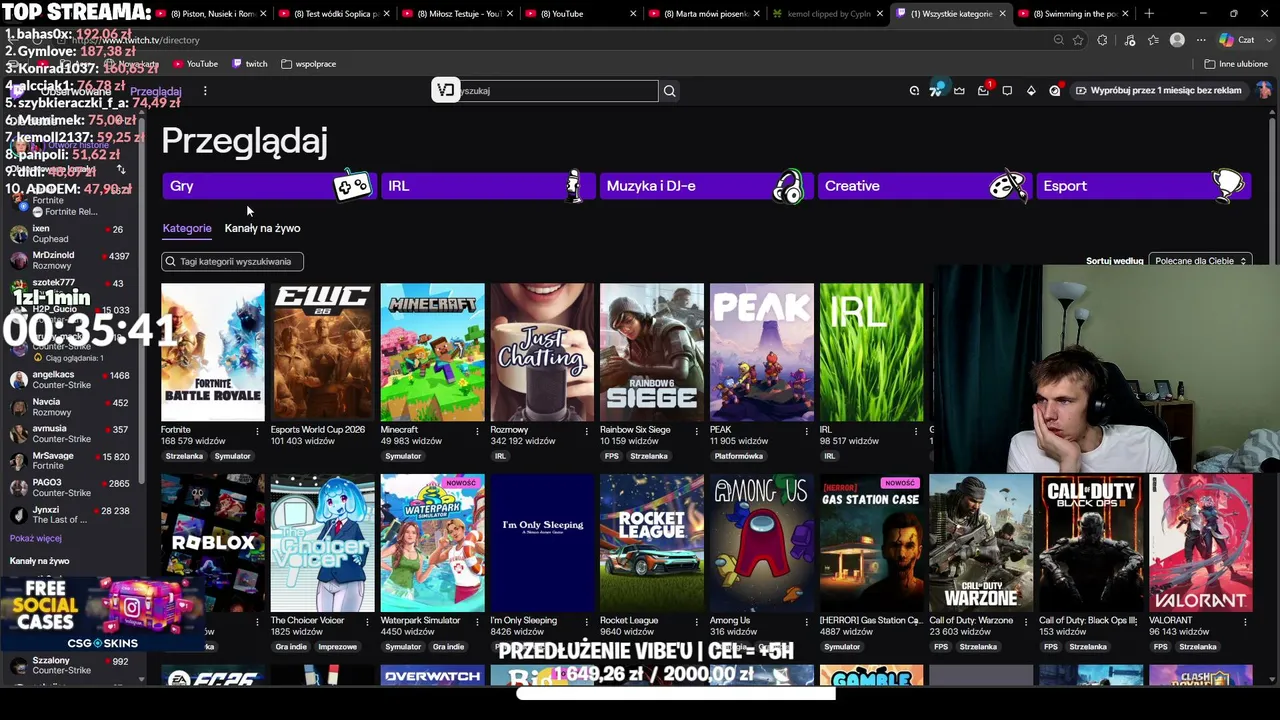This screenshot has width=1280, height=720.
Task: Click the browser zoom magnifier icon
Action: coord(1058,40)
